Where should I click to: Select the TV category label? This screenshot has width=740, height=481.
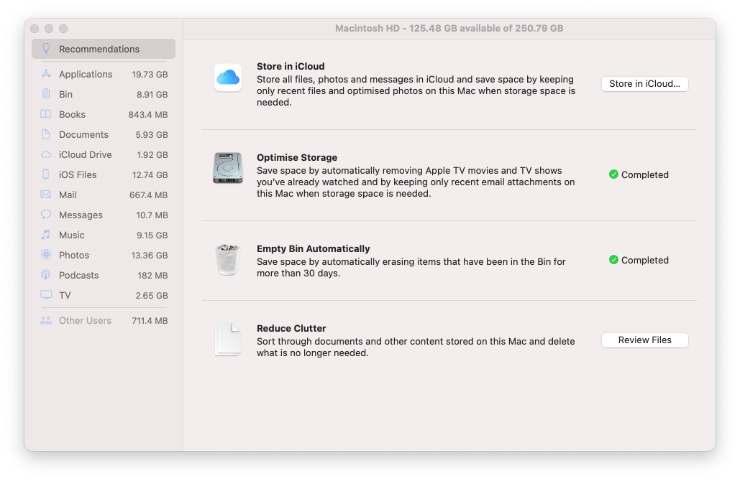click(65, 295)
